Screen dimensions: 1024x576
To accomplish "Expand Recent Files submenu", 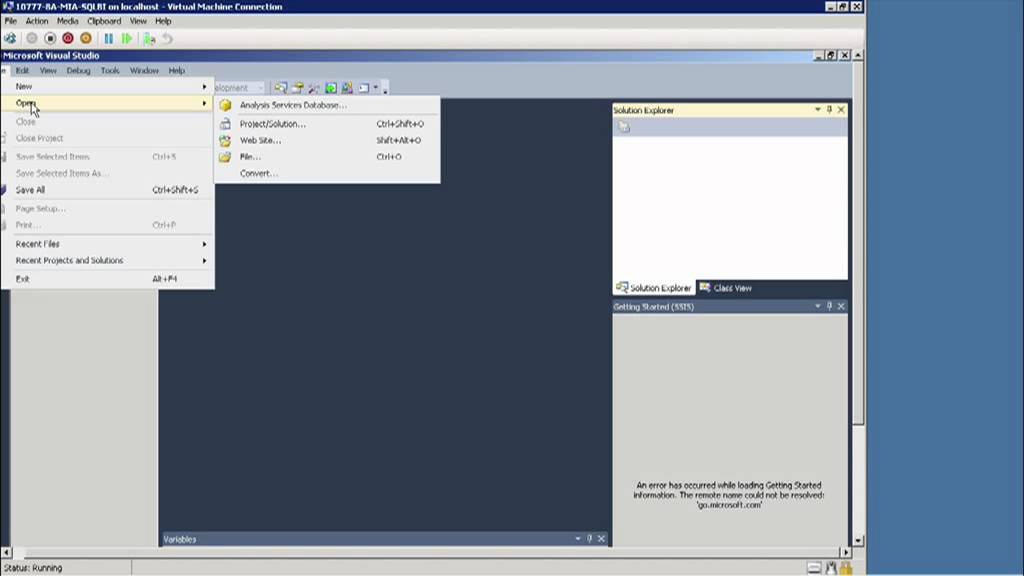I will click(x=107, y=244).
